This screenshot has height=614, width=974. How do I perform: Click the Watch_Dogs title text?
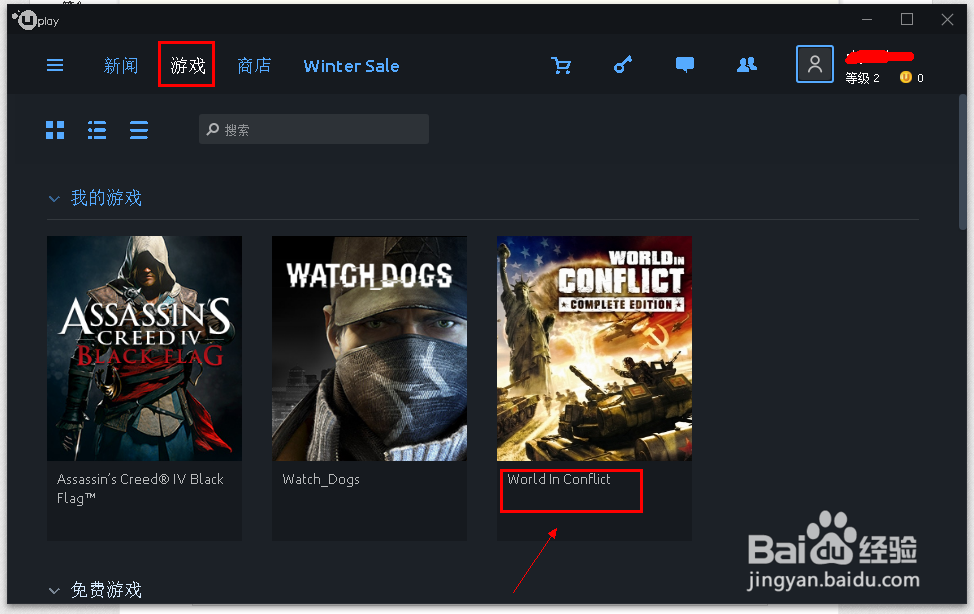pyautogui.click(x=321, y=479)
